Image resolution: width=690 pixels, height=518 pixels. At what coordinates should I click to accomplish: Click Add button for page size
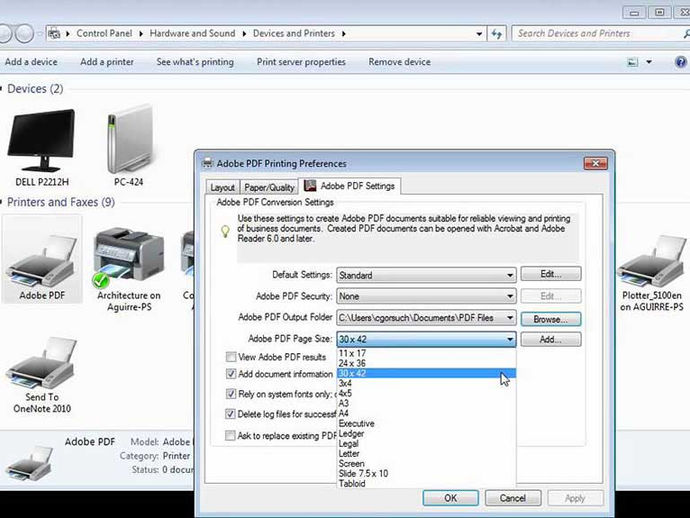551,340
